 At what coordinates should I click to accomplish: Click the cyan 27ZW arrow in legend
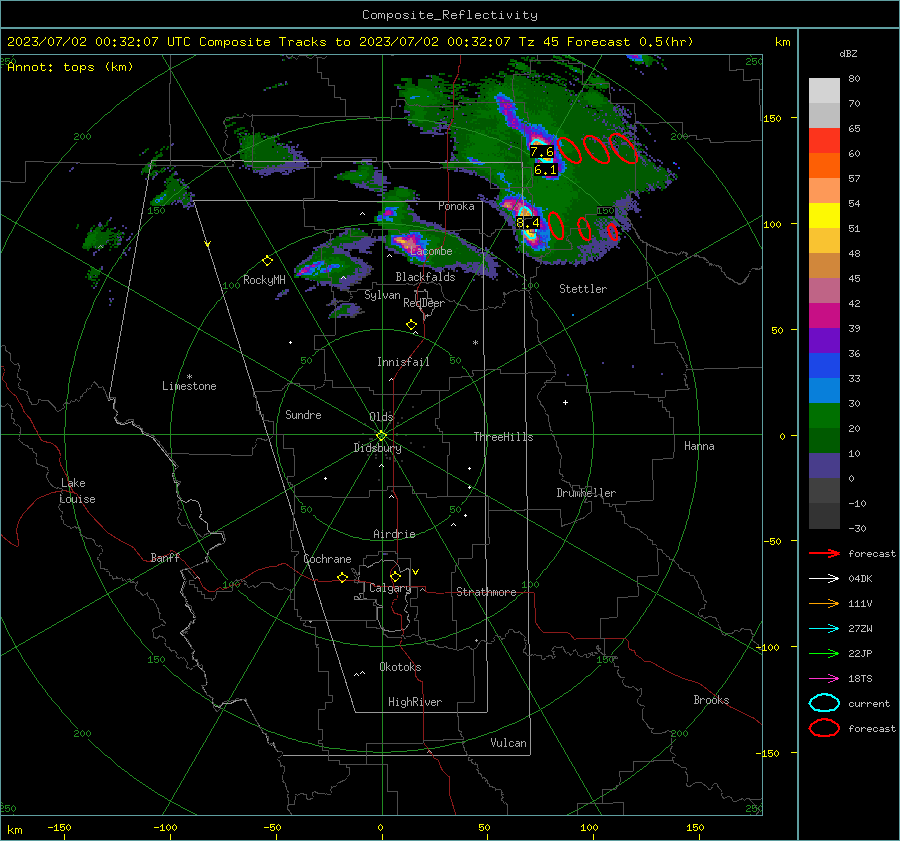tap(824, 629)
